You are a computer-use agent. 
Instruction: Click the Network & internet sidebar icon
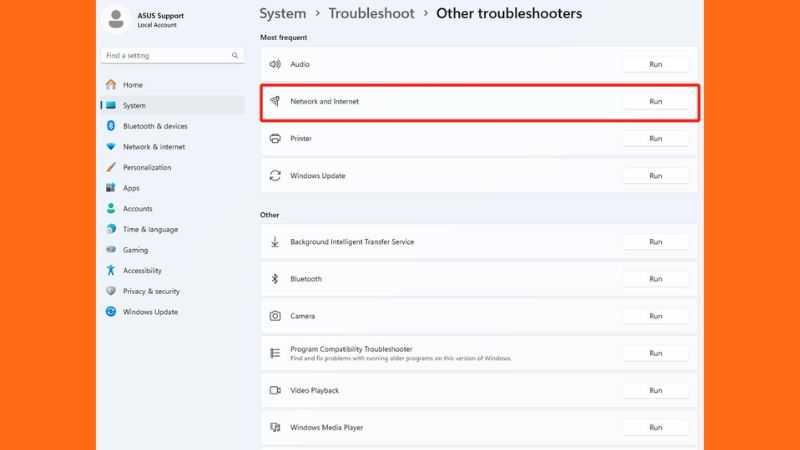pos(111,146)
